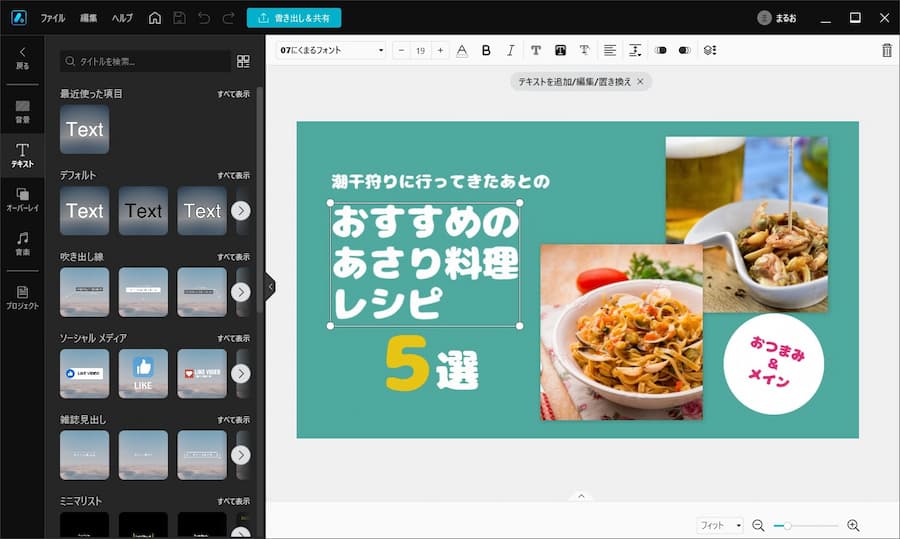Click the タイトルを検索 search field
Viewport: 900px width, 539px height.
[x=145, y=61]
